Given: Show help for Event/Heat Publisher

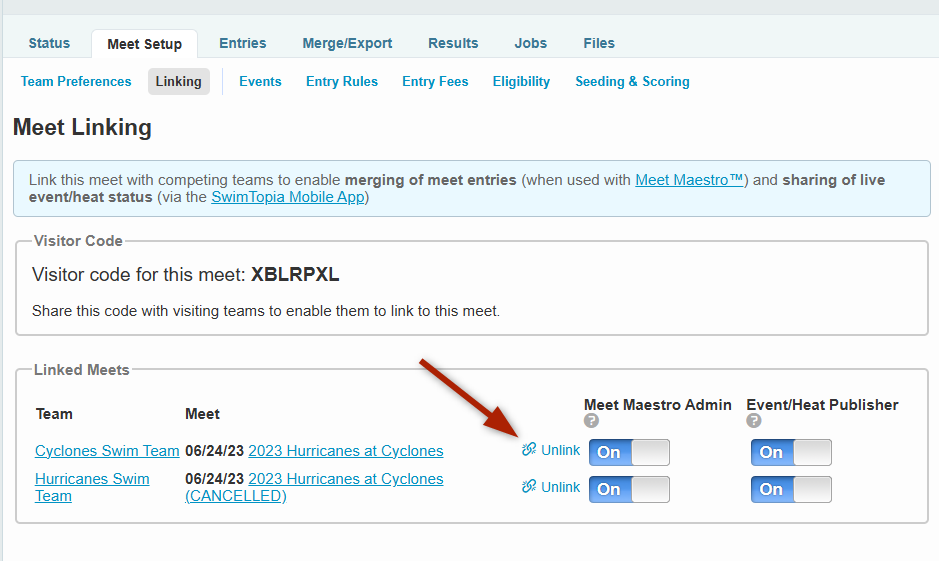Looking at the screenshot, I should (753, 421).
